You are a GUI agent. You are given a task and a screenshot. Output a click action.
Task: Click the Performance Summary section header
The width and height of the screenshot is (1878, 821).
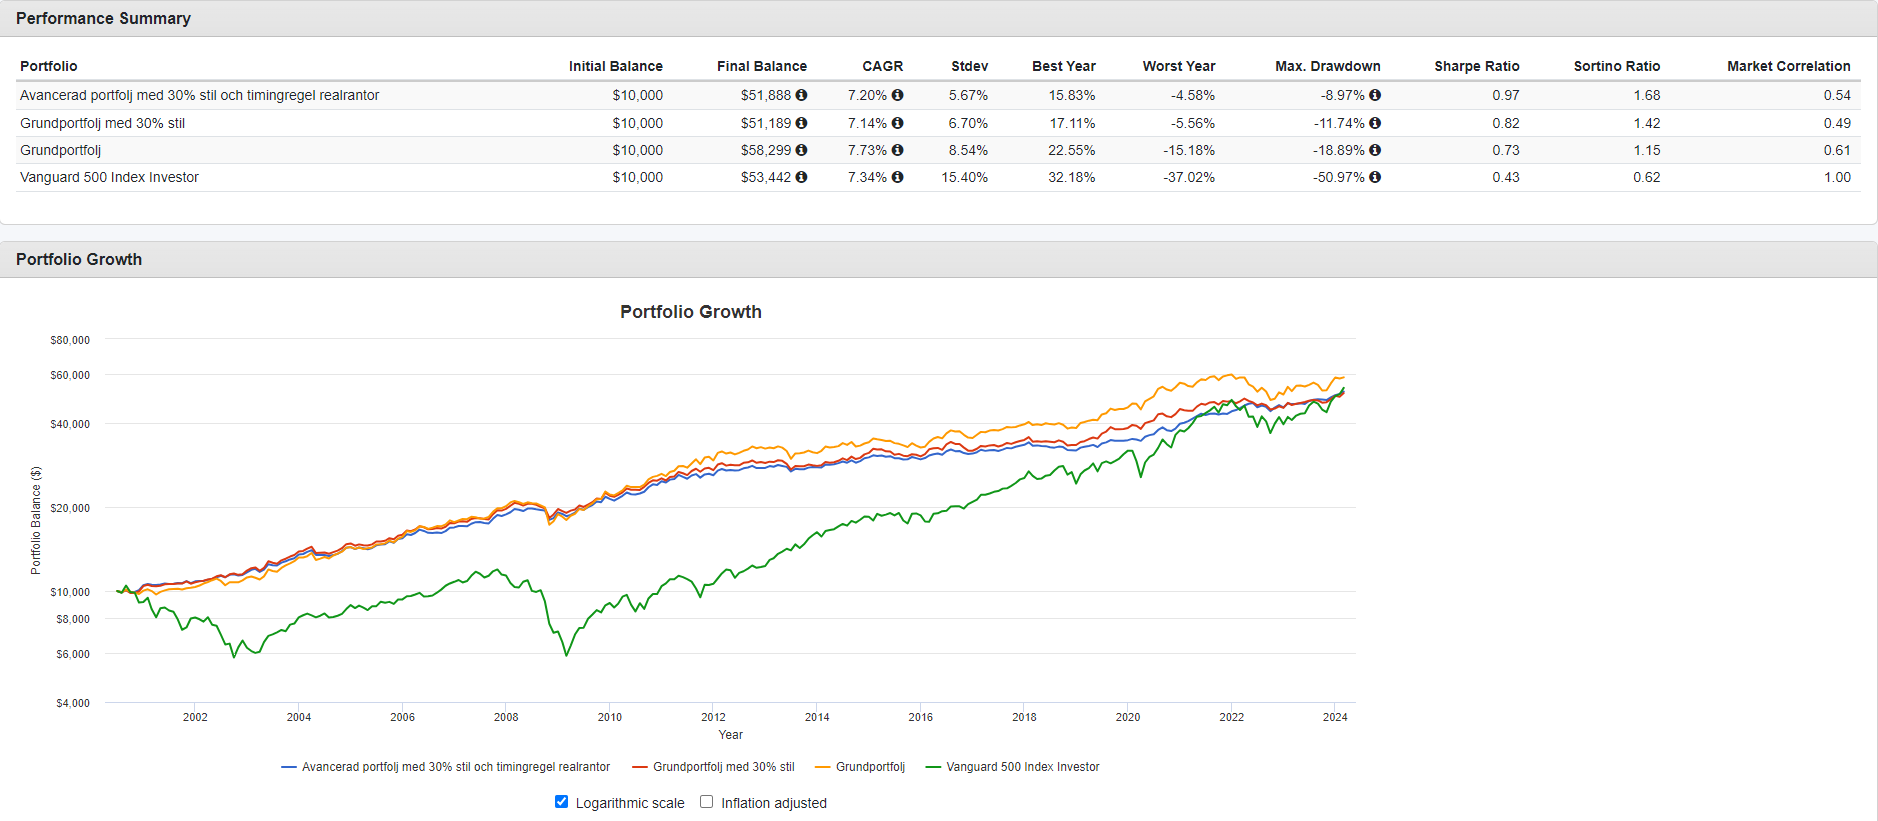103,18
